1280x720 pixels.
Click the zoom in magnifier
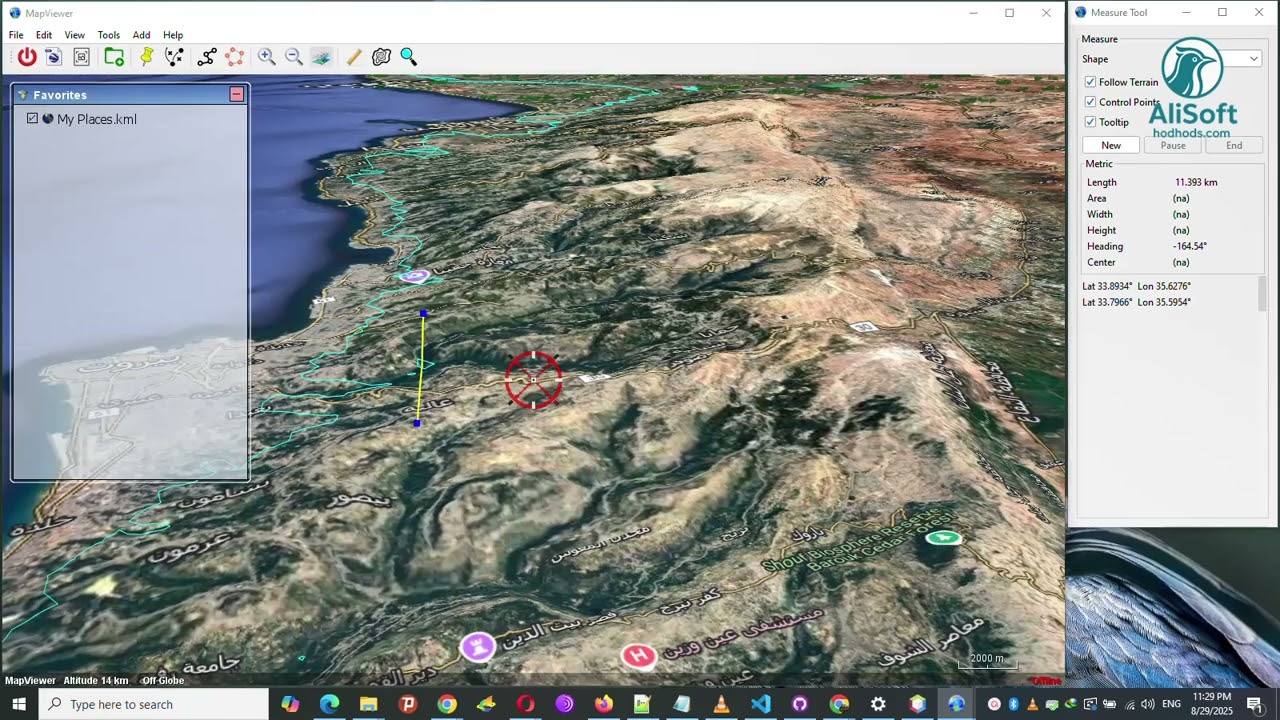(x=267, y=57)
